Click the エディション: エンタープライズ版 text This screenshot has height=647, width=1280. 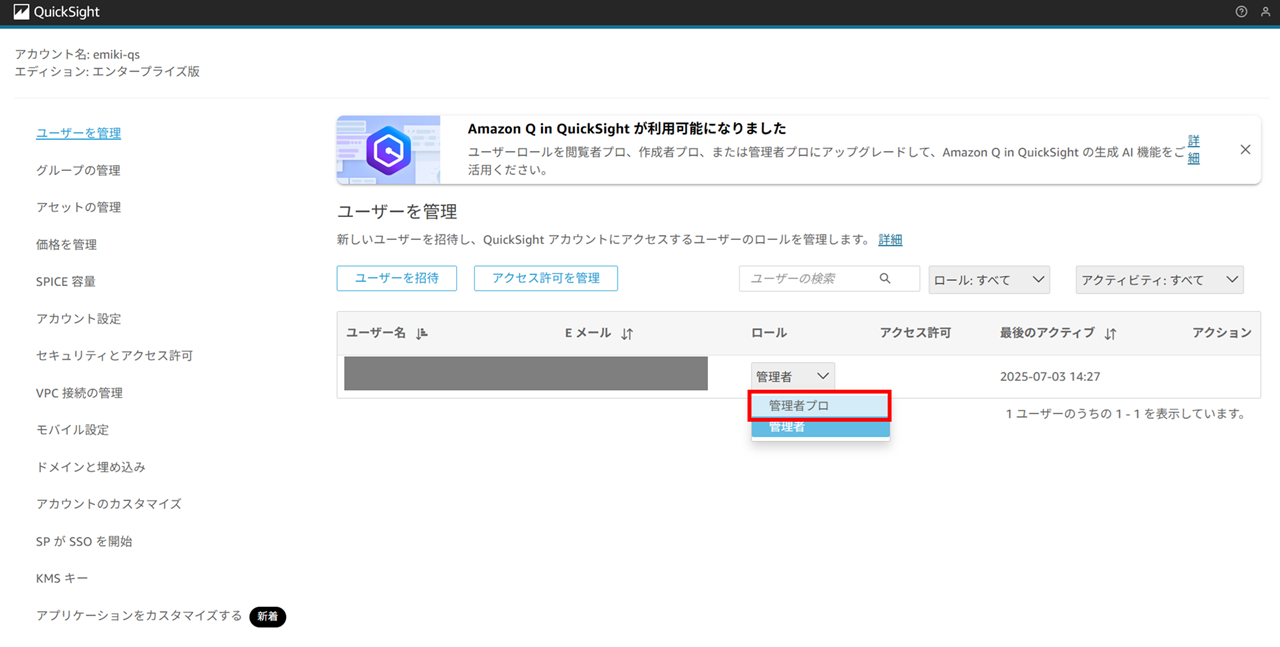(107, 72)
